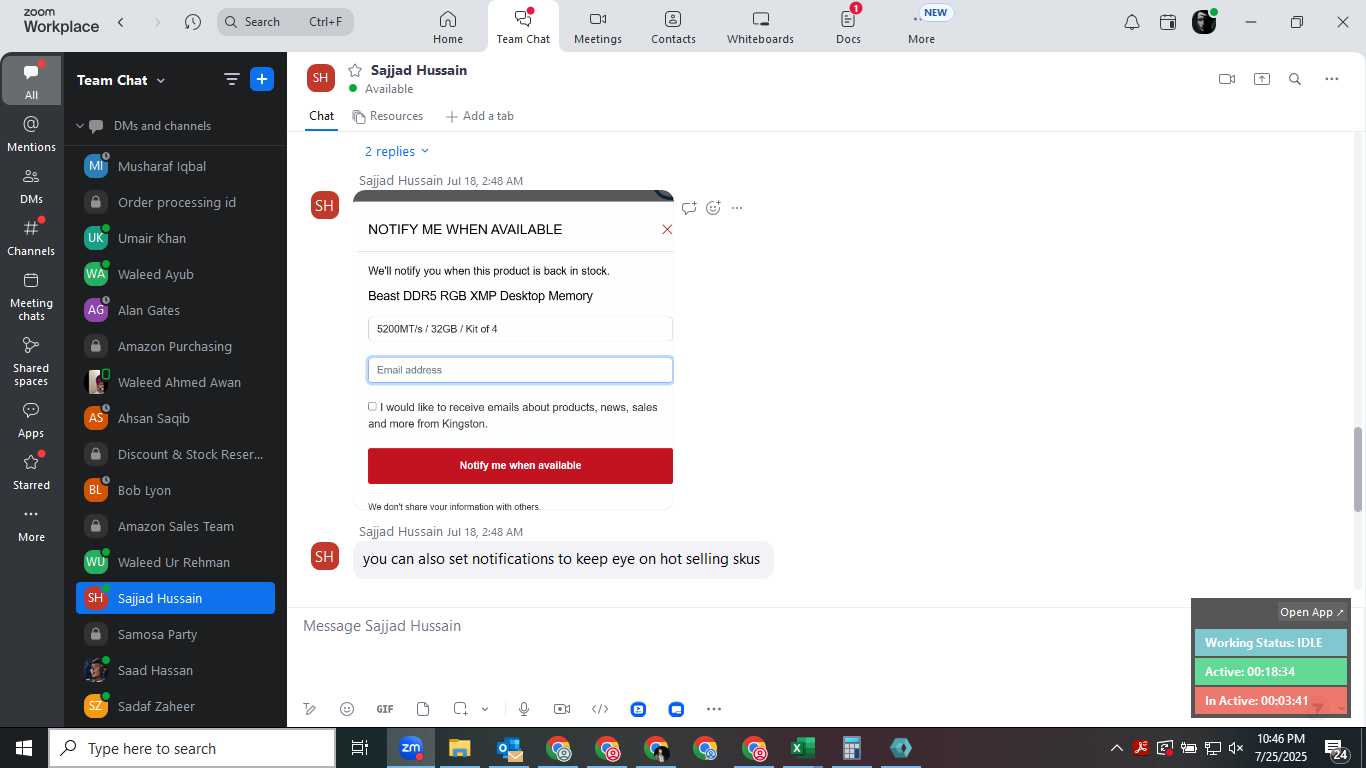Open the Notify Me screenshot image
Screen dimensions: 1366x768
point(513,350)
